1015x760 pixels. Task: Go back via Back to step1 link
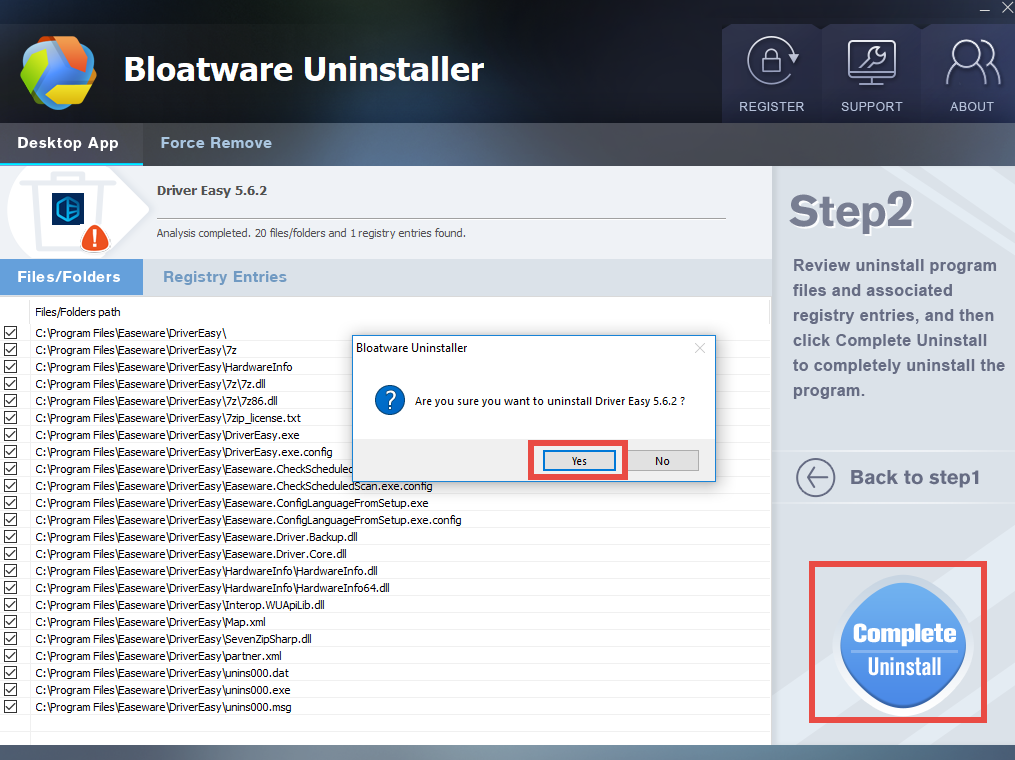tap(915, 478)
